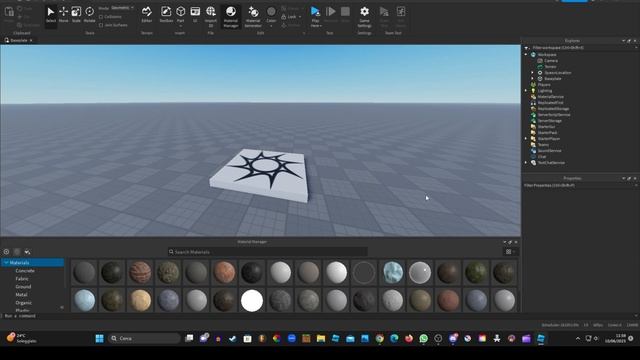Click the taskbar Cerca search box
Viewport: 640px width, 360px height.
pos(144,338)
